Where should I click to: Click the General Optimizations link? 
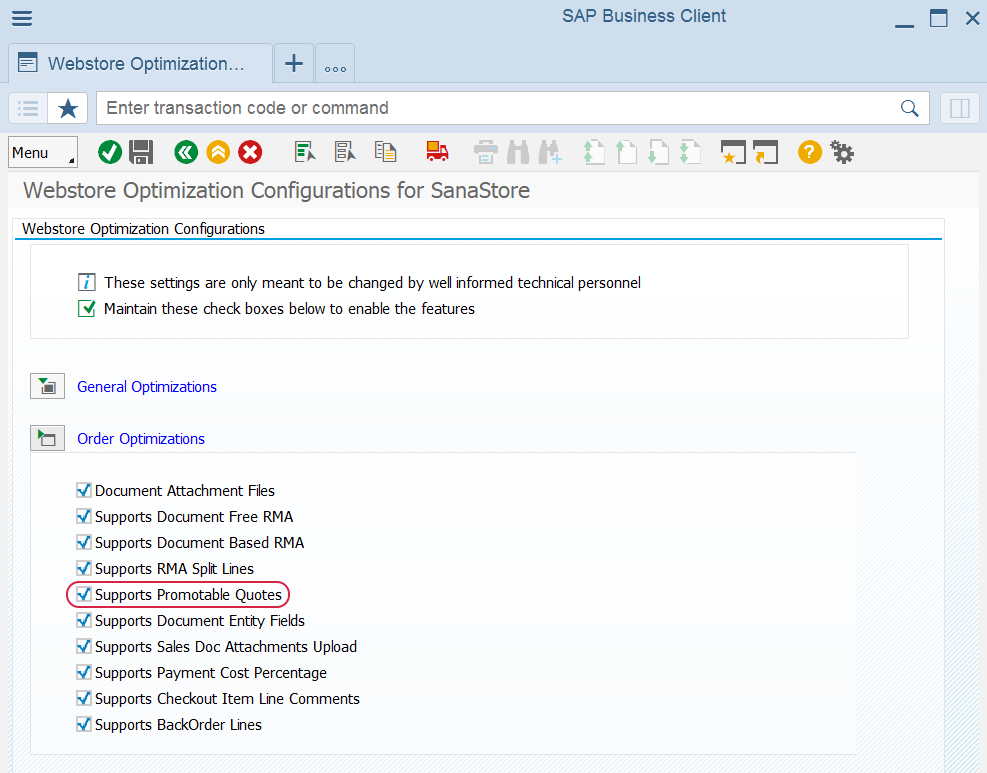tap(147, 386)
